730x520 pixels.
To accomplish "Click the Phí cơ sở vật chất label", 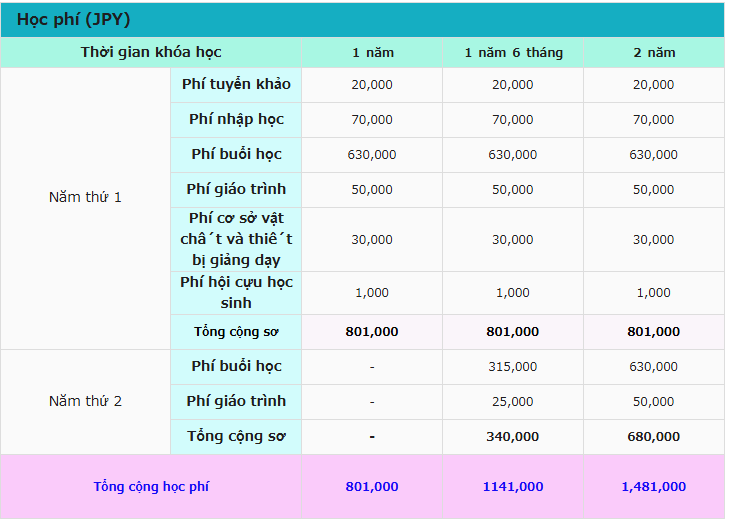I will (236, 239).
